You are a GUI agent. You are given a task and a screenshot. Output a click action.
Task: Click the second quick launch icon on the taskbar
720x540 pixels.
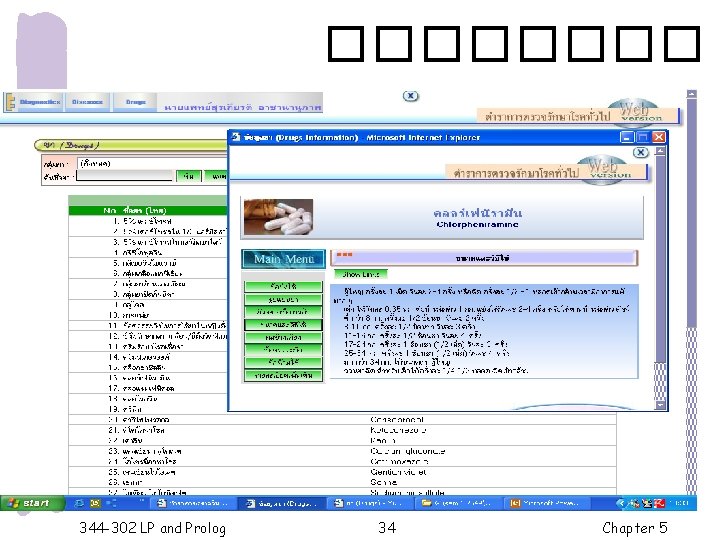click(x=95, y=503)
